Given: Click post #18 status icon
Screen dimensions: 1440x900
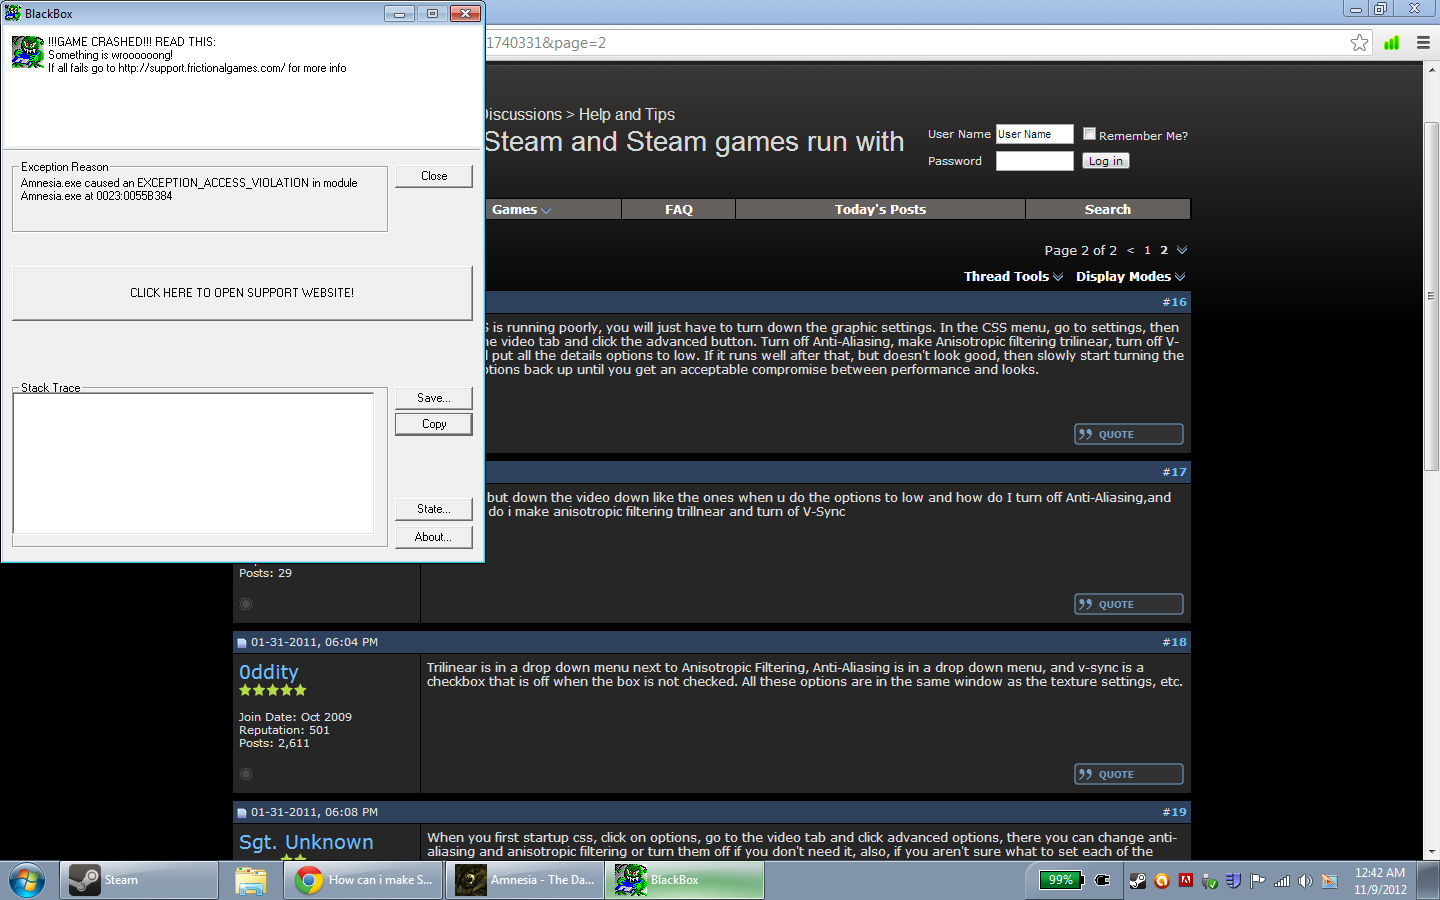Looking at the screenshot, I should pos(246,774).
